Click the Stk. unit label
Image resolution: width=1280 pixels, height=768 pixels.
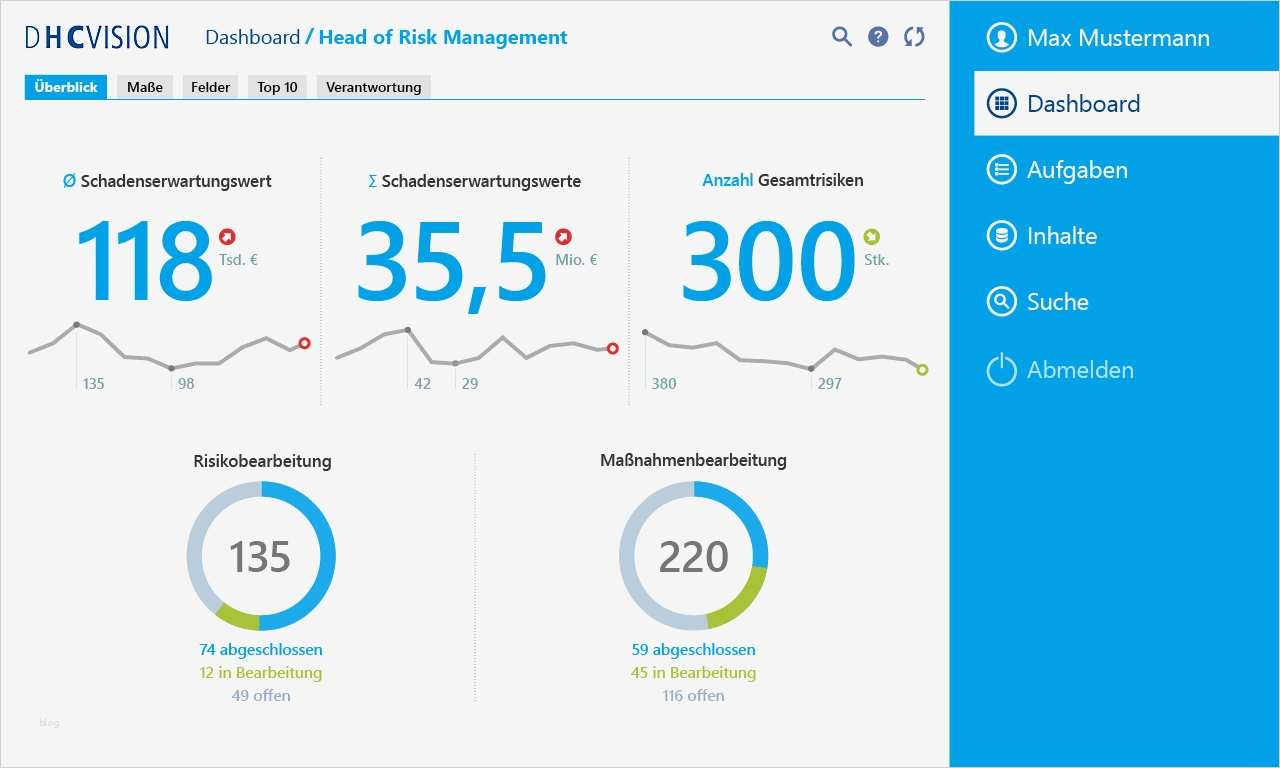click(x=876, y=260)
